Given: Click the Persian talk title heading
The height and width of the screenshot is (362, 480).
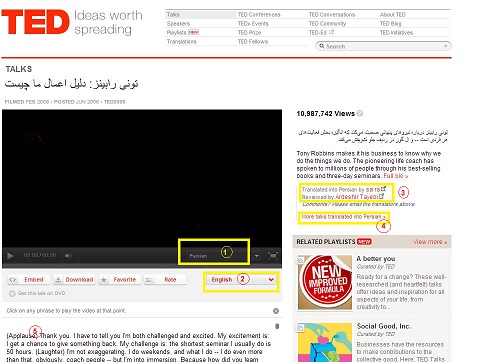Looking at the screenshot, I should click(x=71, y=84).
